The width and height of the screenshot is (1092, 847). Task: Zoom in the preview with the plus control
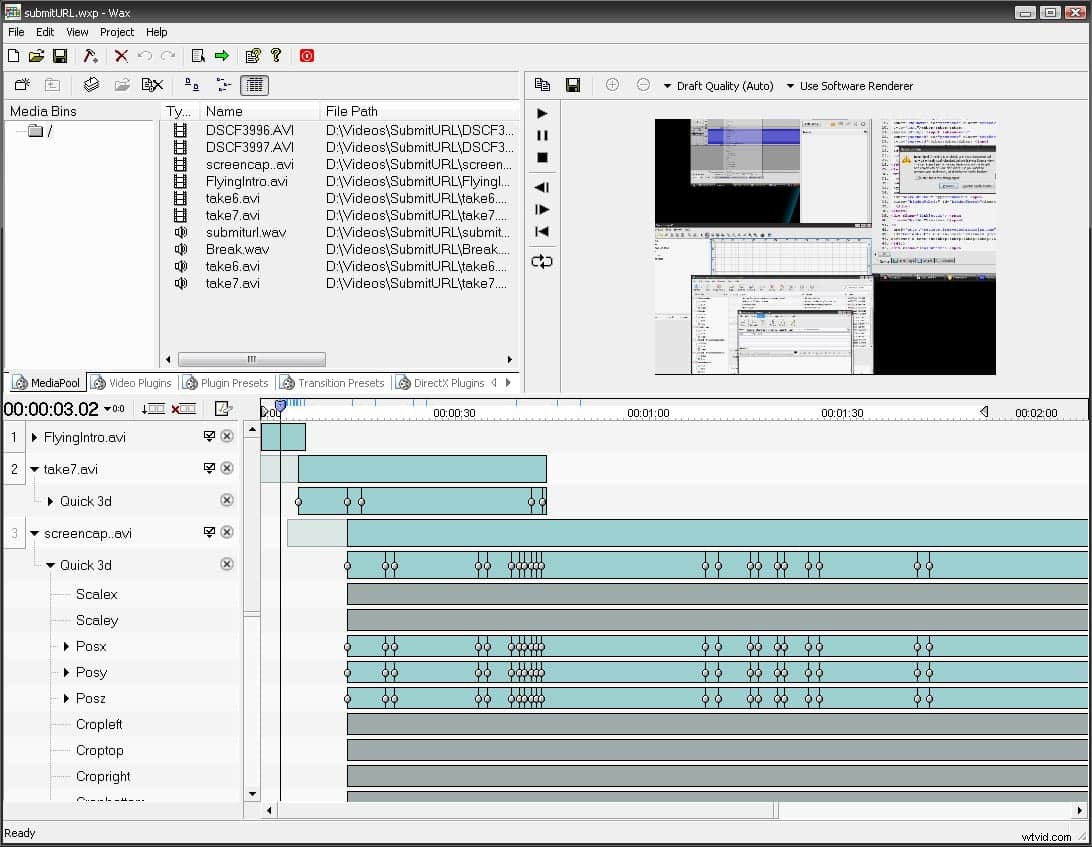[x=612, y=85]
